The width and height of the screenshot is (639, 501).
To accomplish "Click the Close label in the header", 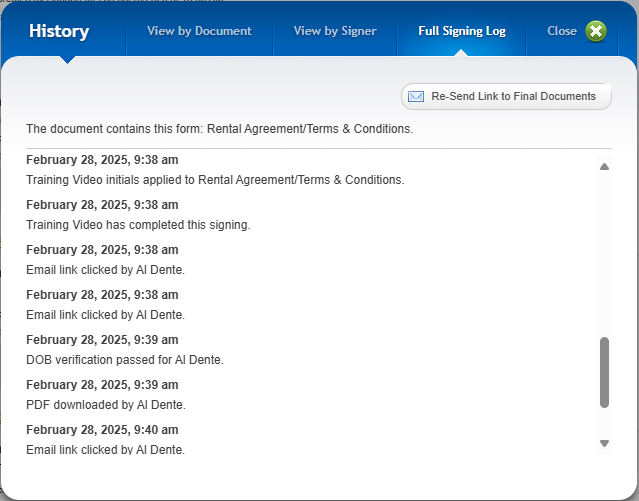I will (562, 31).
